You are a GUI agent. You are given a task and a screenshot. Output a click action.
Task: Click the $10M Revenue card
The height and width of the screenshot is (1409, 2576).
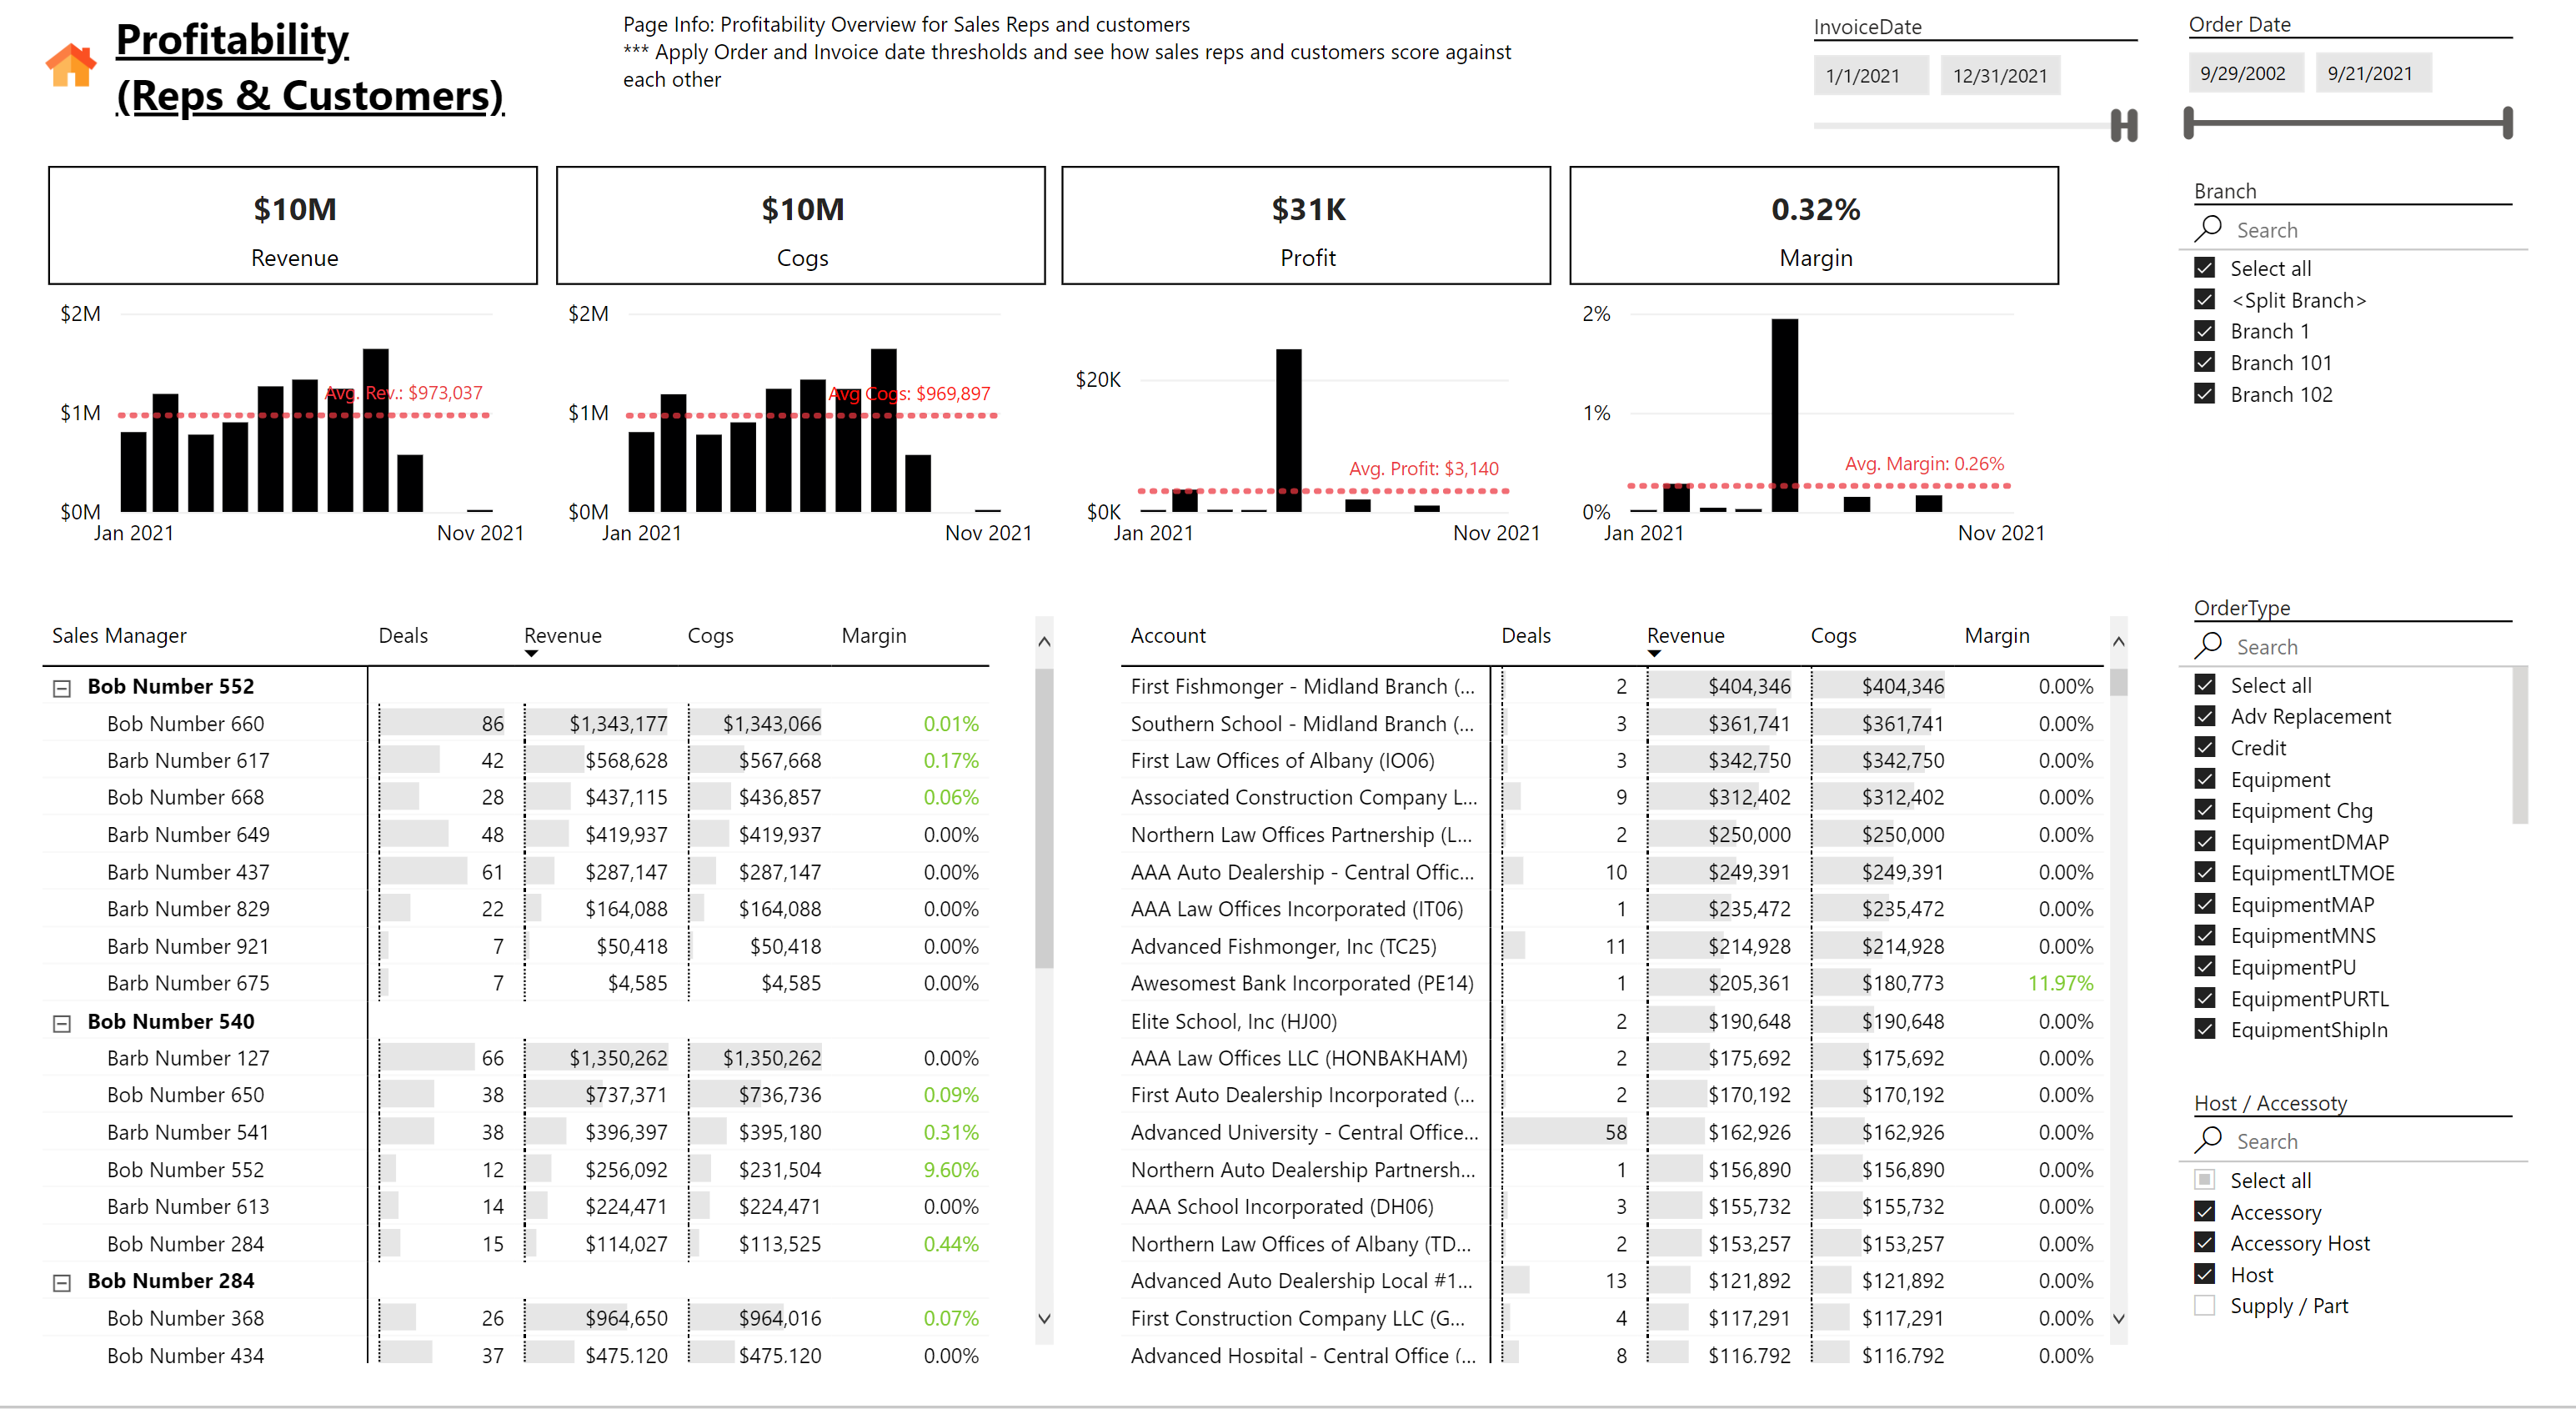293,226
